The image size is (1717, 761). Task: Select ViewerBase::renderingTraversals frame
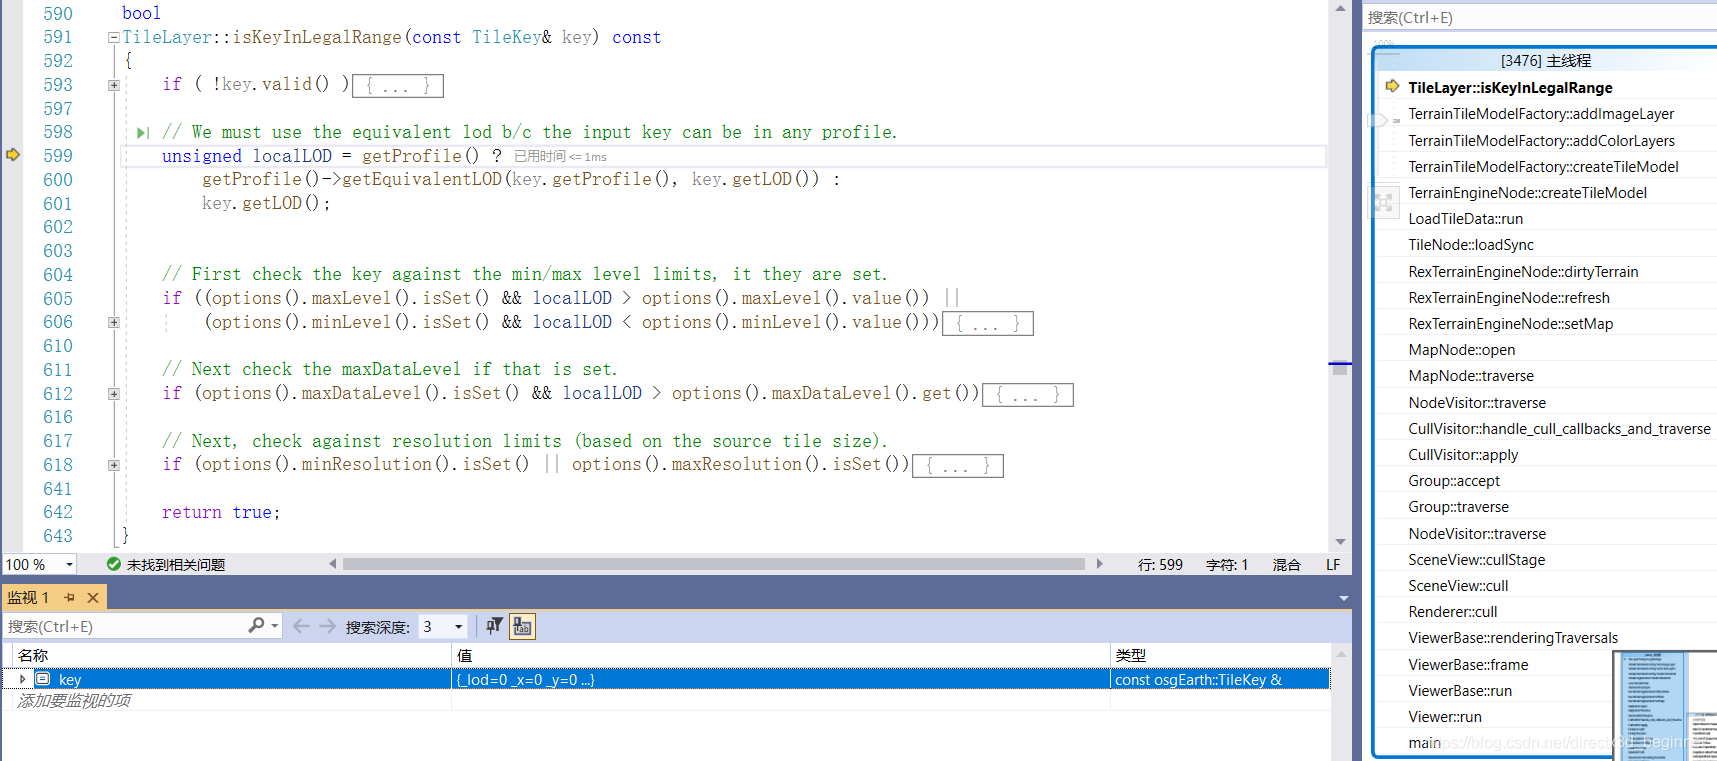coord(1513,638)
